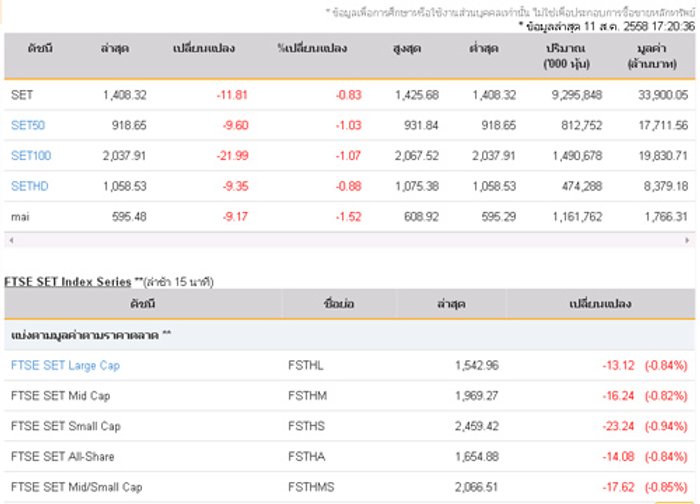Click the left scroll arrow under the index table
This screenshot has width=700, height=504.
tap(11, 241)
